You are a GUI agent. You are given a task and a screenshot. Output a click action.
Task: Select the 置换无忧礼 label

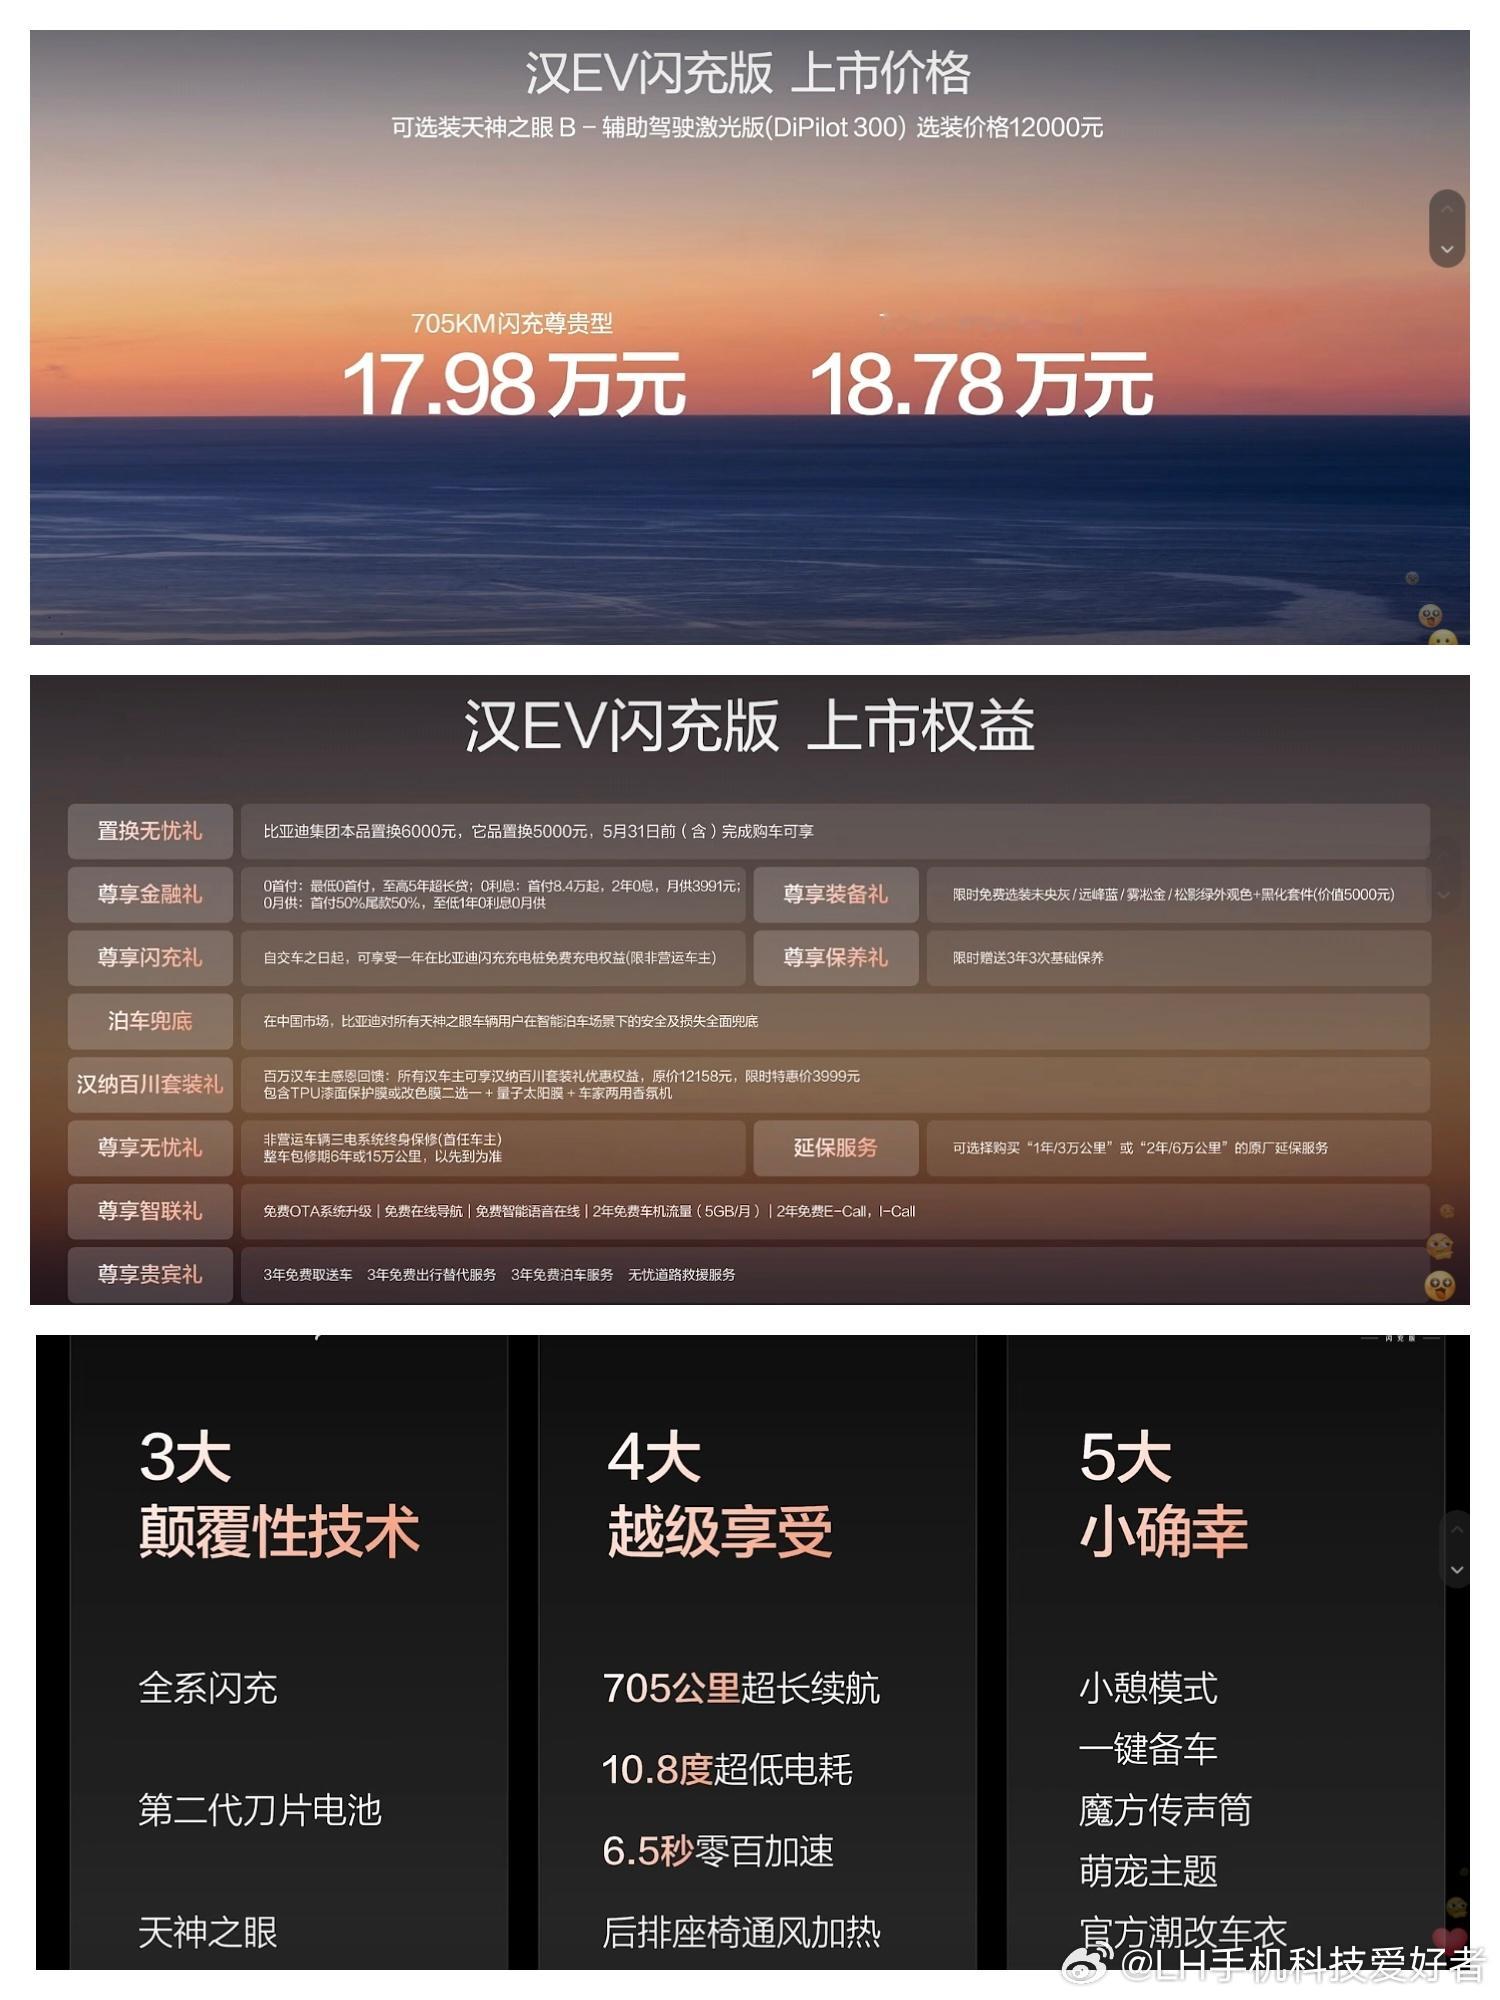[150, 831]
